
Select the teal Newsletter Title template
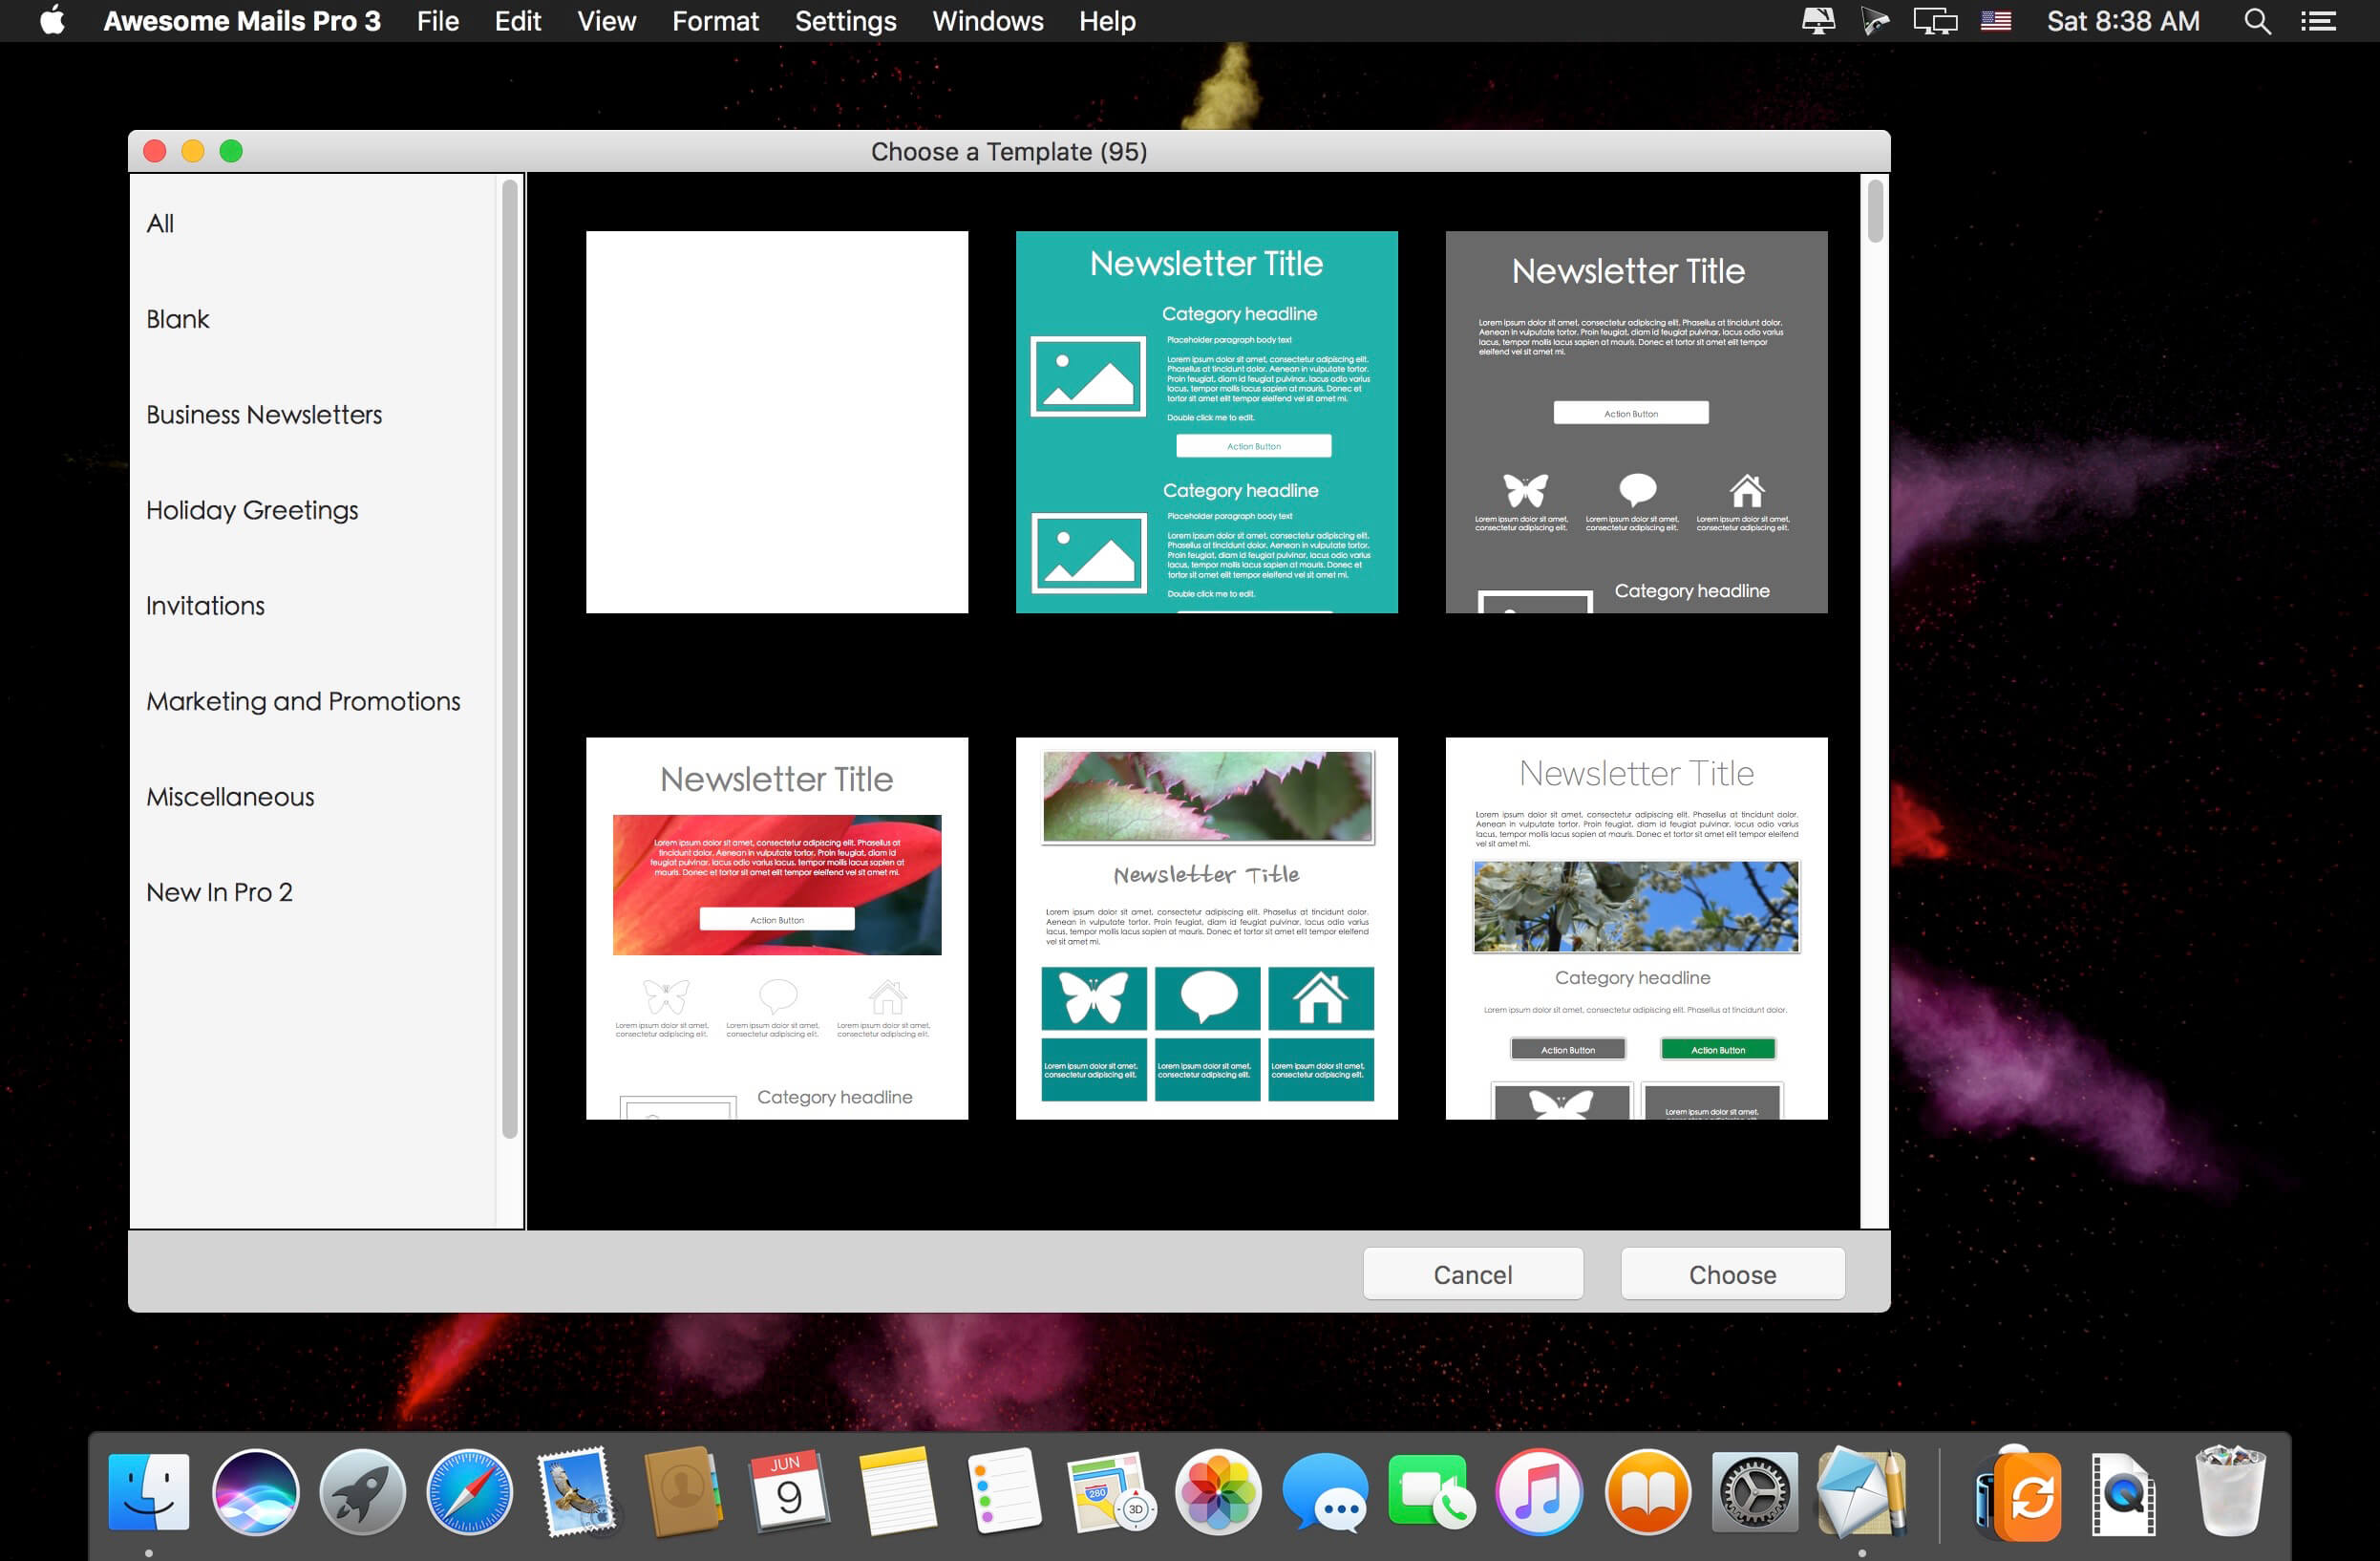pyautogui.click(x=1206, y=422)
